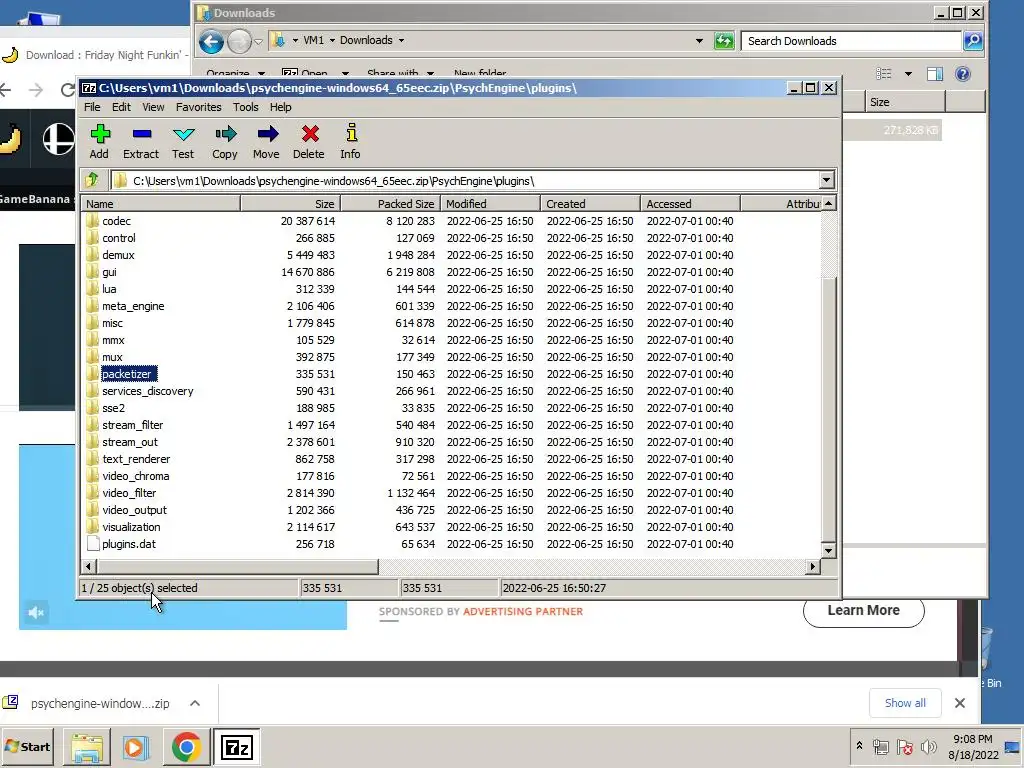Click the Copy toolbar icon

click(225, 141)
